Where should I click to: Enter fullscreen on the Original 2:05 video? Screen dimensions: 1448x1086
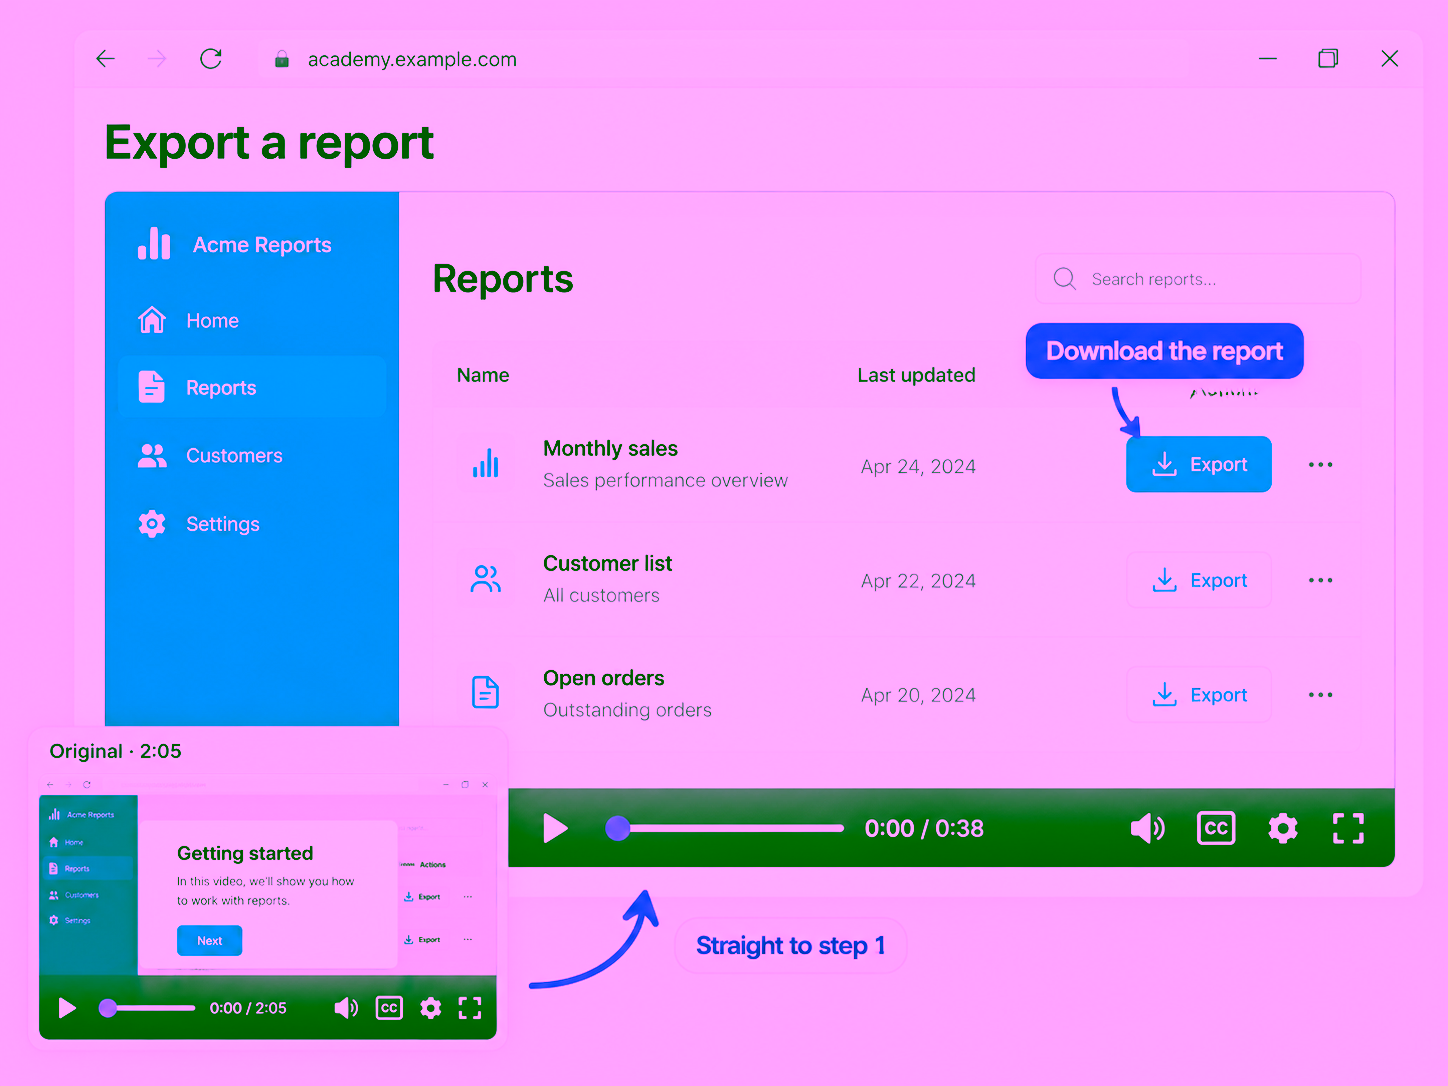click(x=470, y=1008)
